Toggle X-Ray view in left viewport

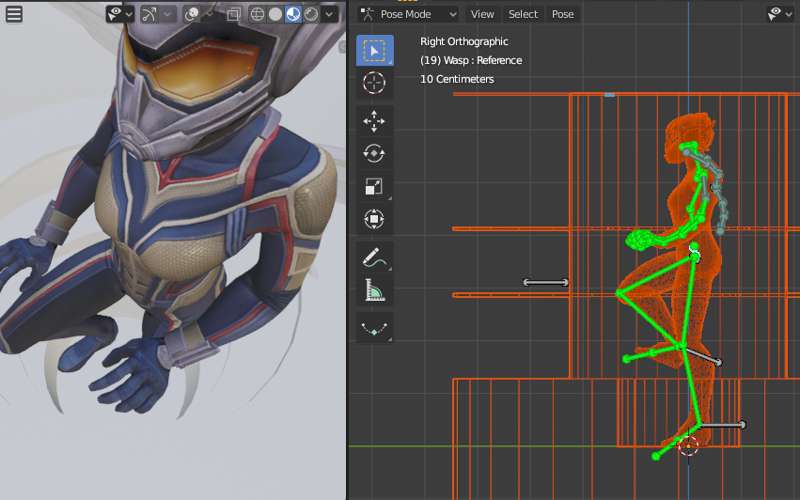[233, 14]
